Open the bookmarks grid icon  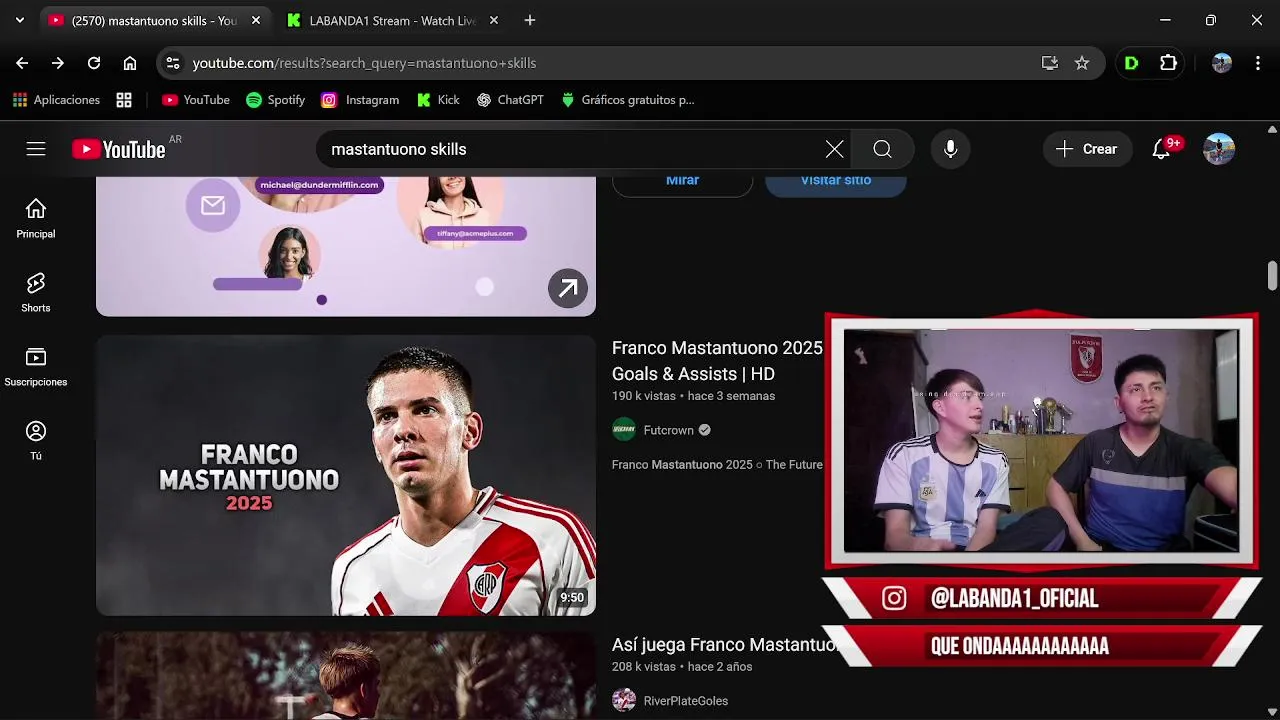coord(124,100)
